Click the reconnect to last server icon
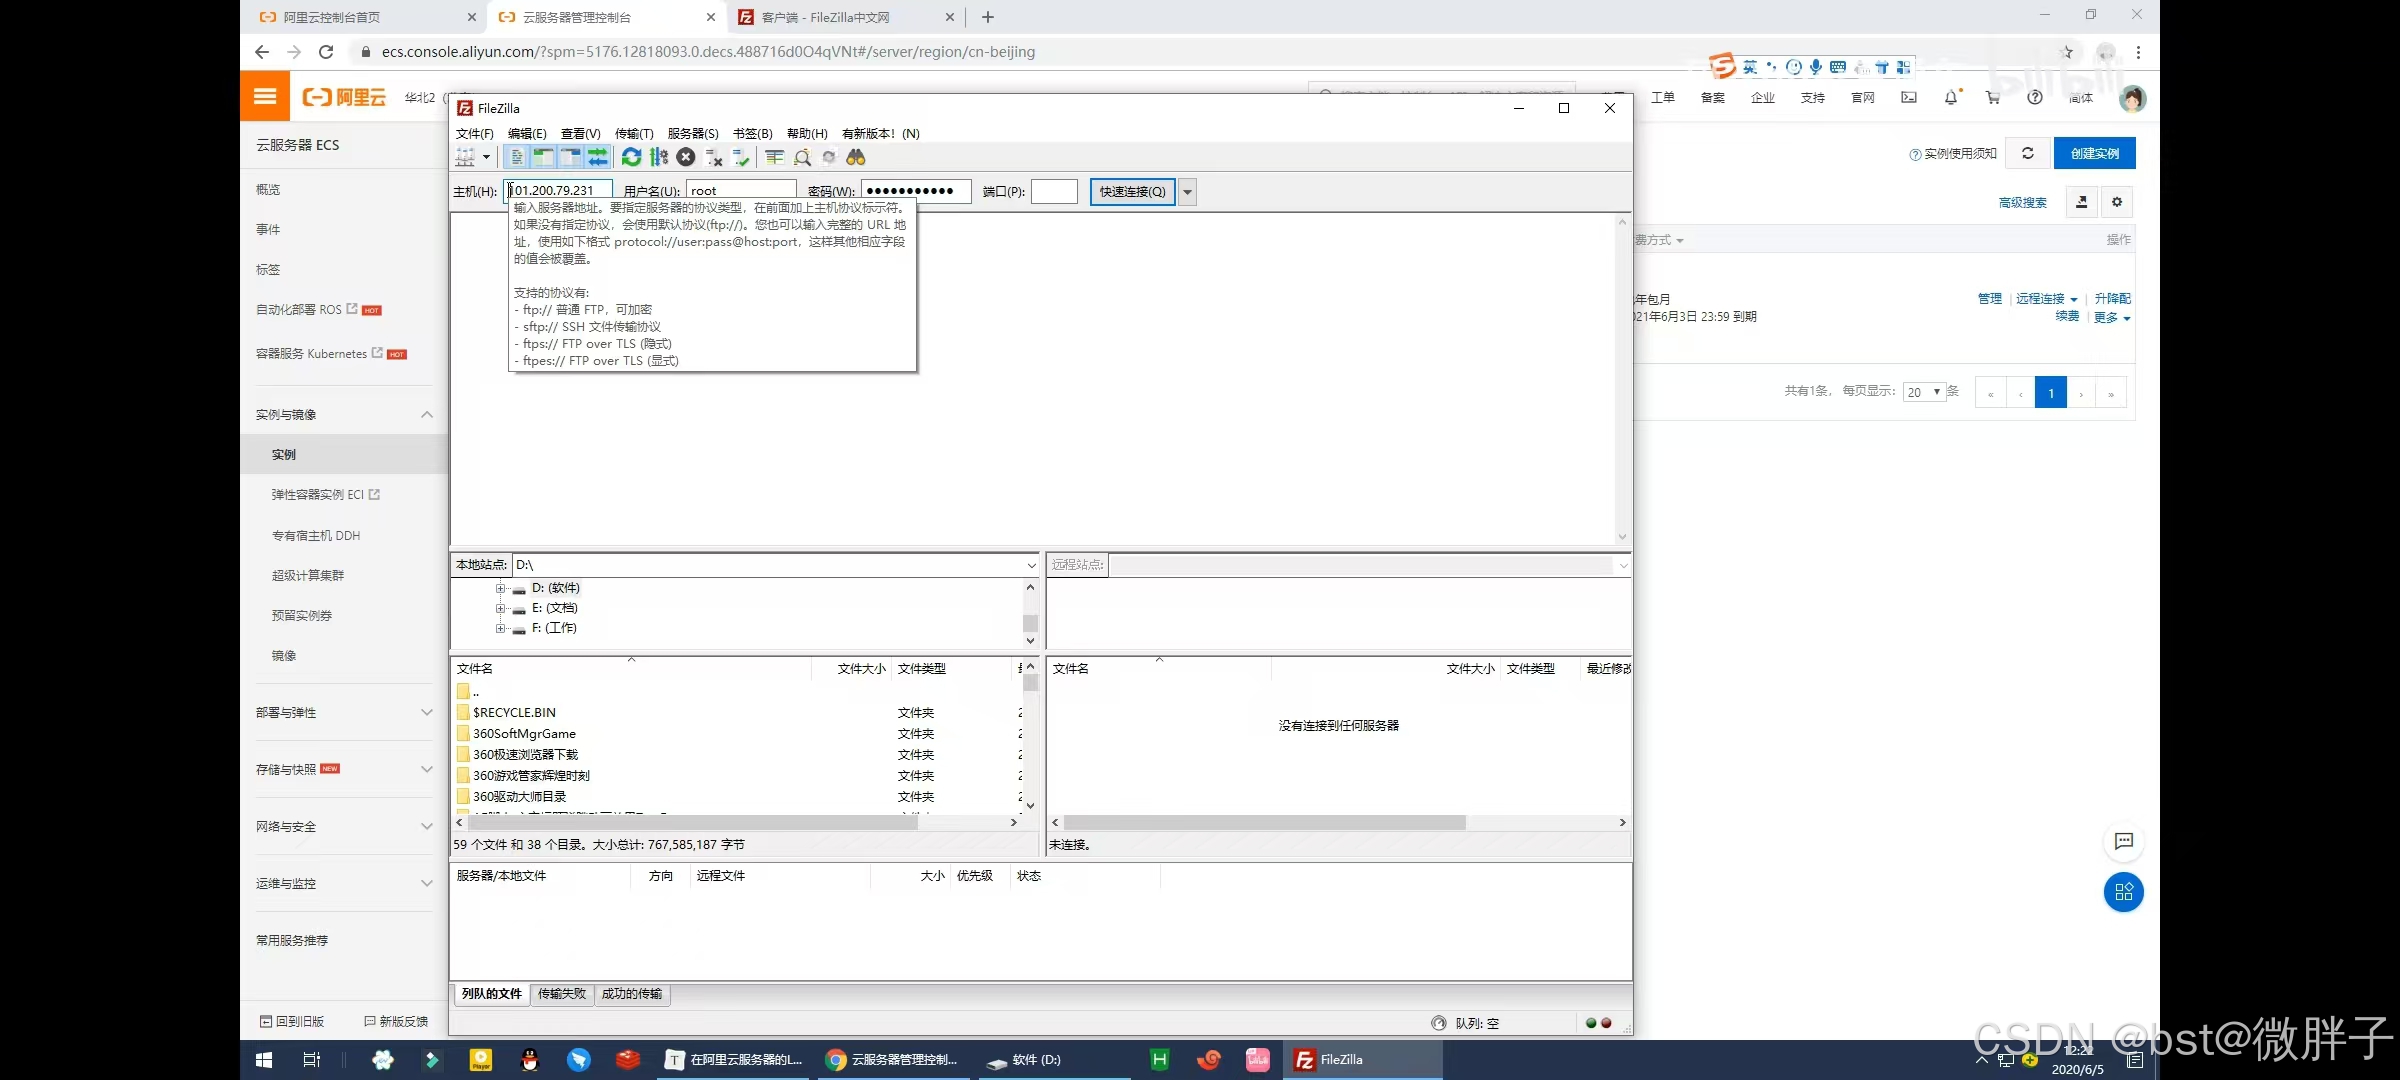This screenshot has height=1080, width=2400. point(741,157)
